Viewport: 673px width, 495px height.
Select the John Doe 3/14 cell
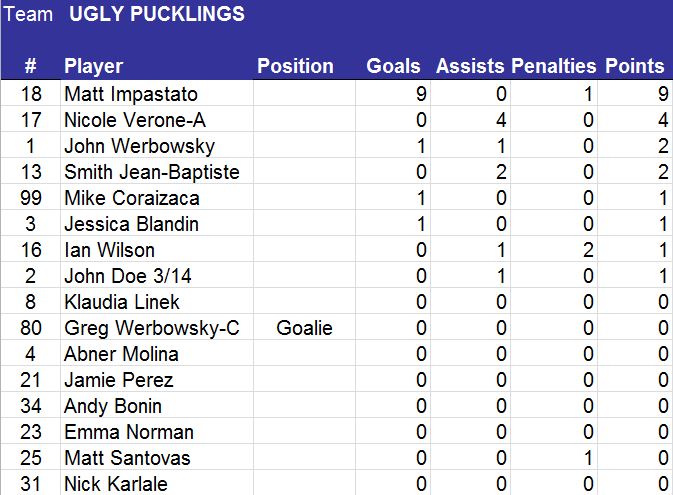(124, 276)
